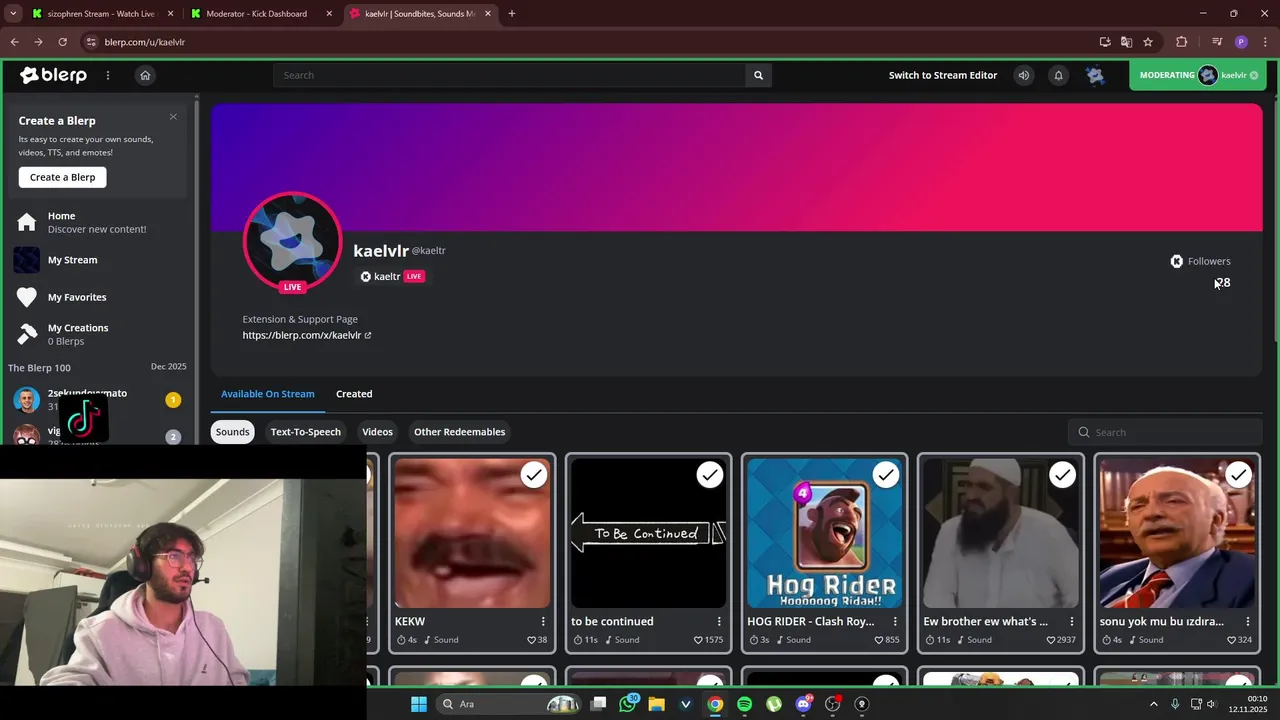This screenshot has height=720, width=1280.
Task: Open Home in the sidebar
Action: [x=97, y=222]
